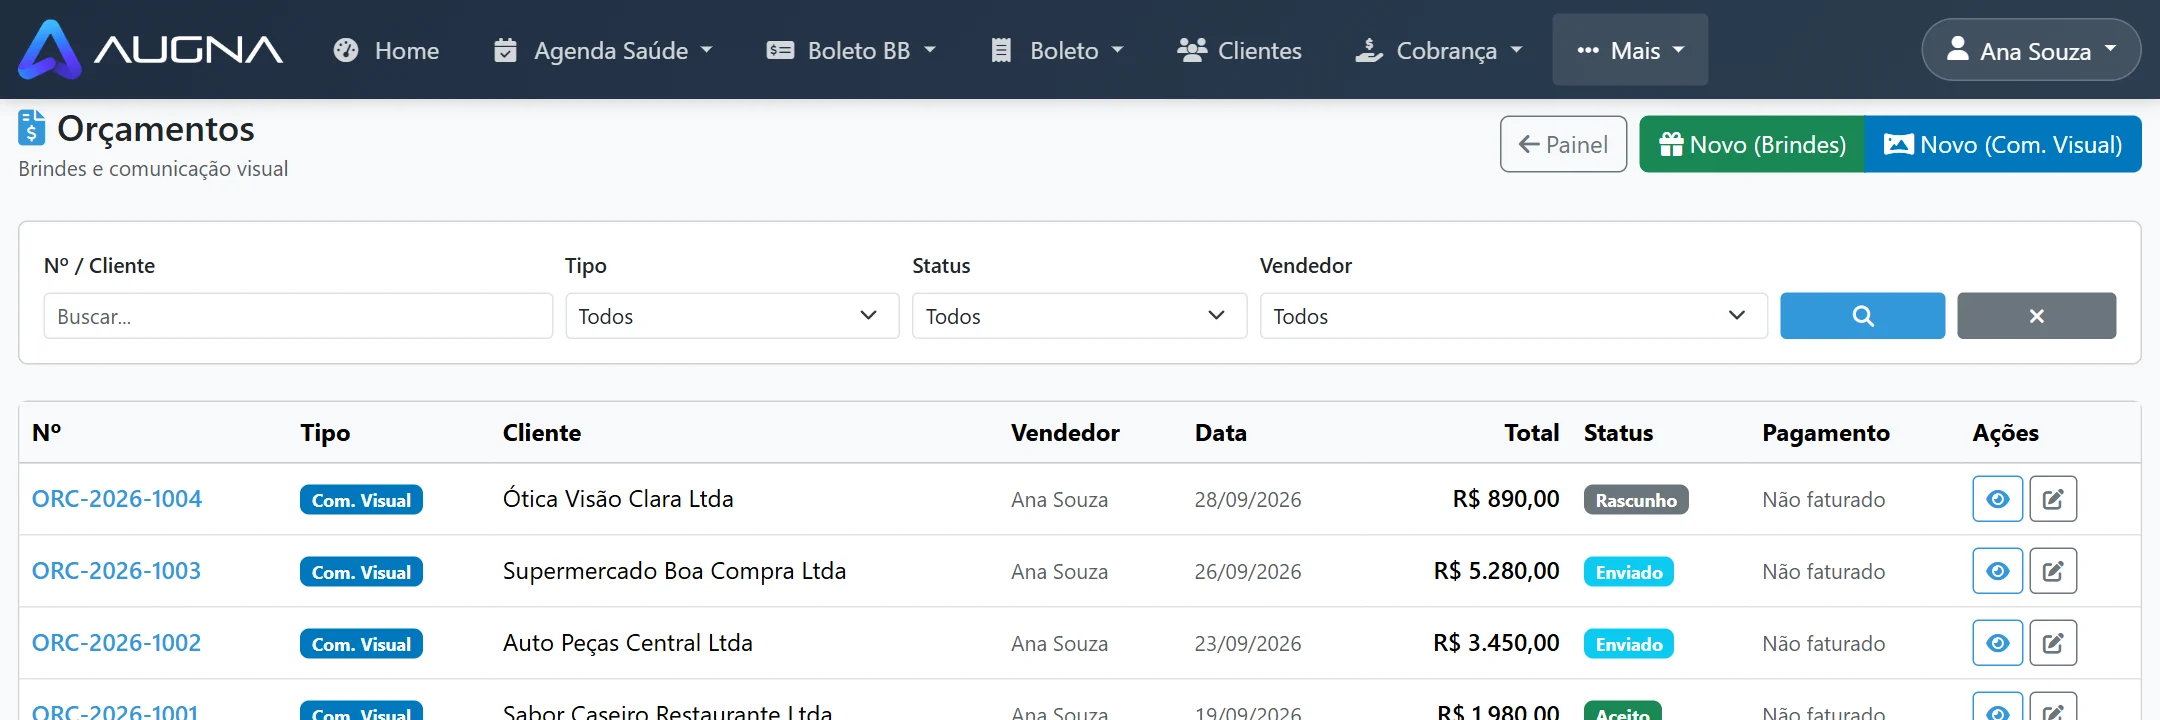Open the Vendedor filter dropdown

coord(1514,316)
